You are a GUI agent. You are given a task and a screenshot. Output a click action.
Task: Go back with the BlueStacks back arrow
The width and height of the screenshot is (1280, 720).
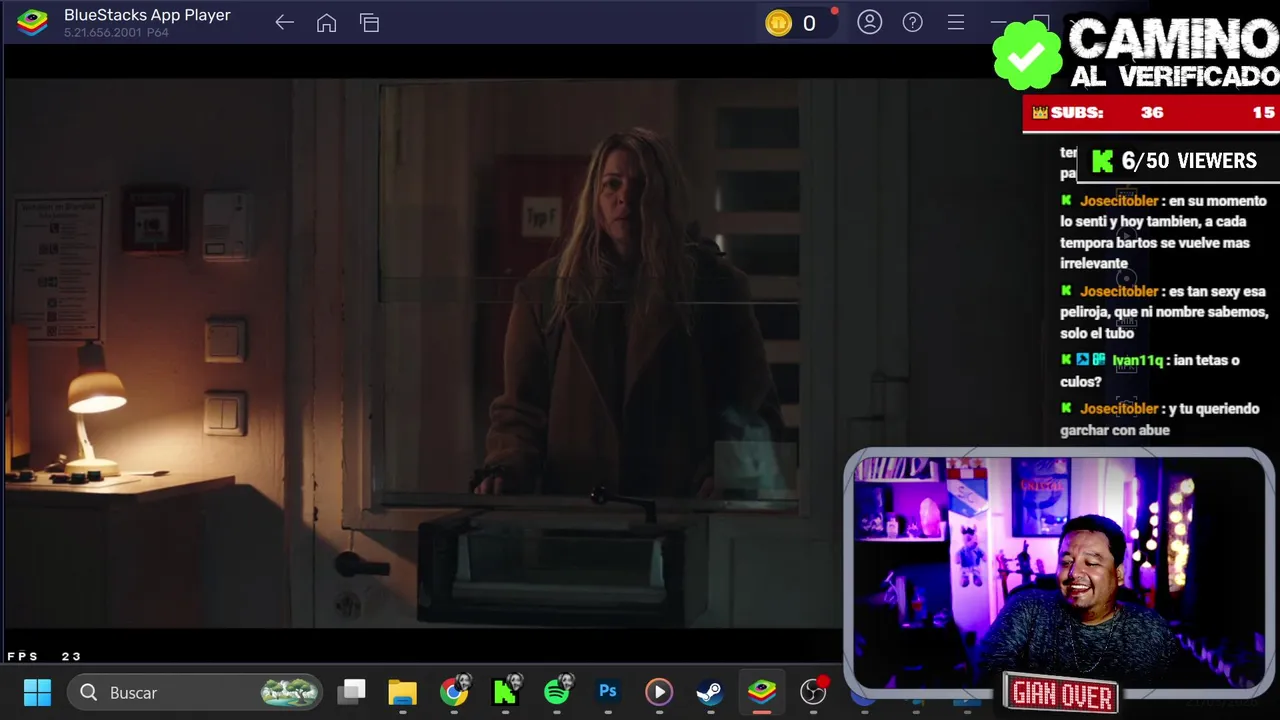pos(284,23)
